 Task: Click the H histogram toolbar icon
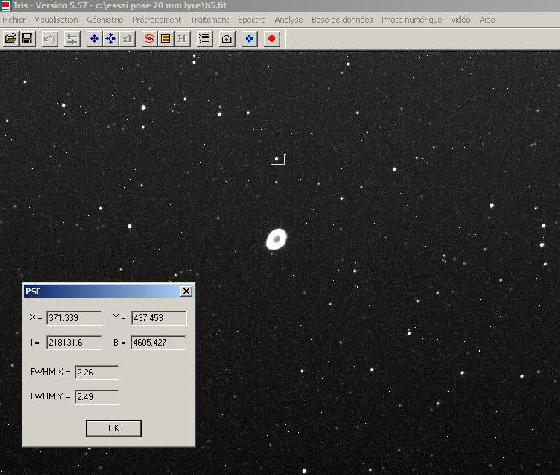(x=182, y=39)
